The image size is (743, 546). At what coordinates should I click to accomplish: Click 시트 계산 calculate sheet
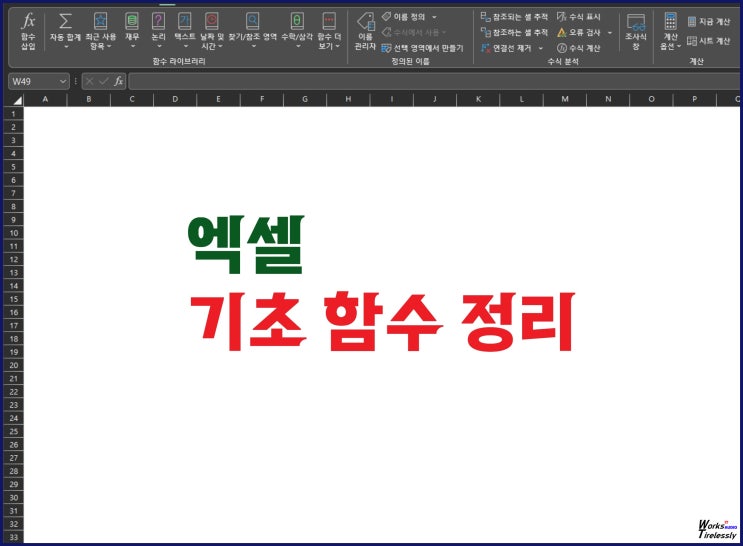(x=709, y=41)
